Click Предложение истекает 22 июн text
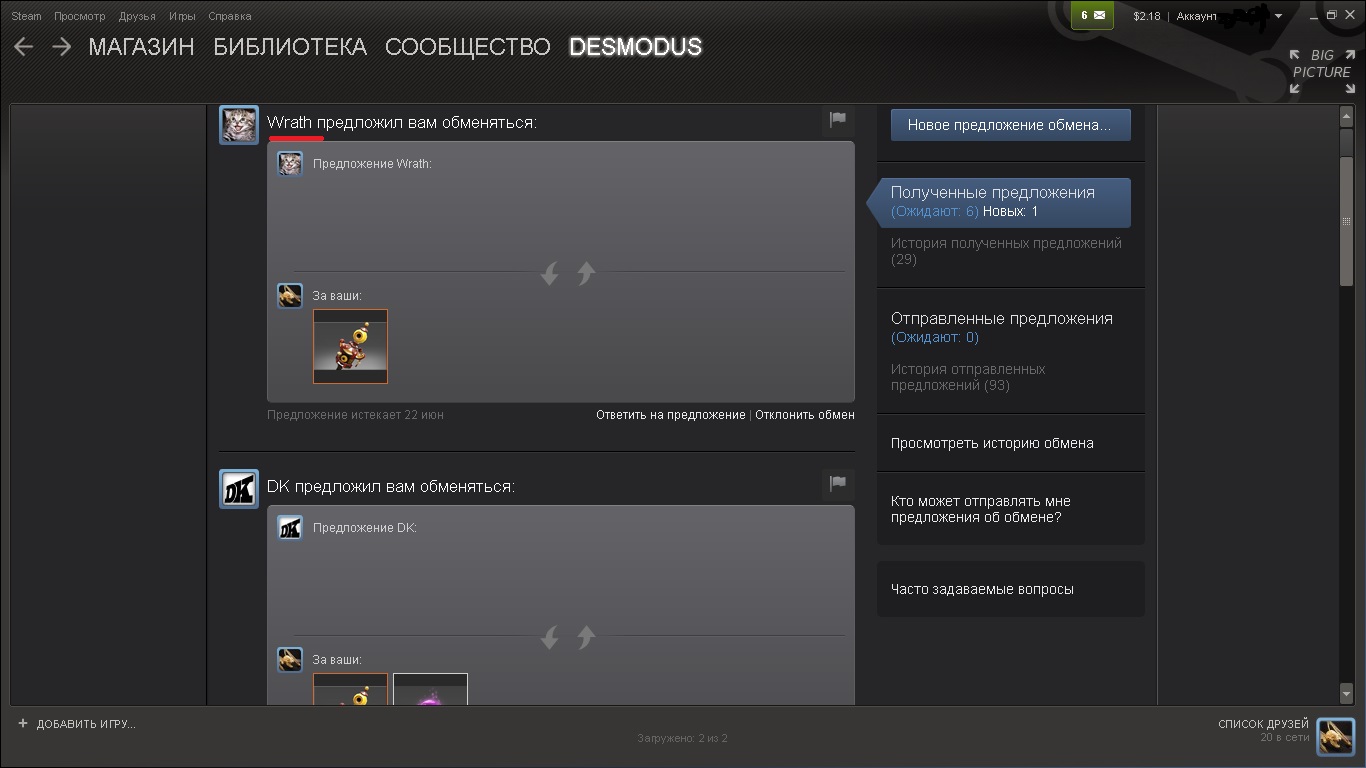The width and height of the screenshot is (1366, 768). 355,414
